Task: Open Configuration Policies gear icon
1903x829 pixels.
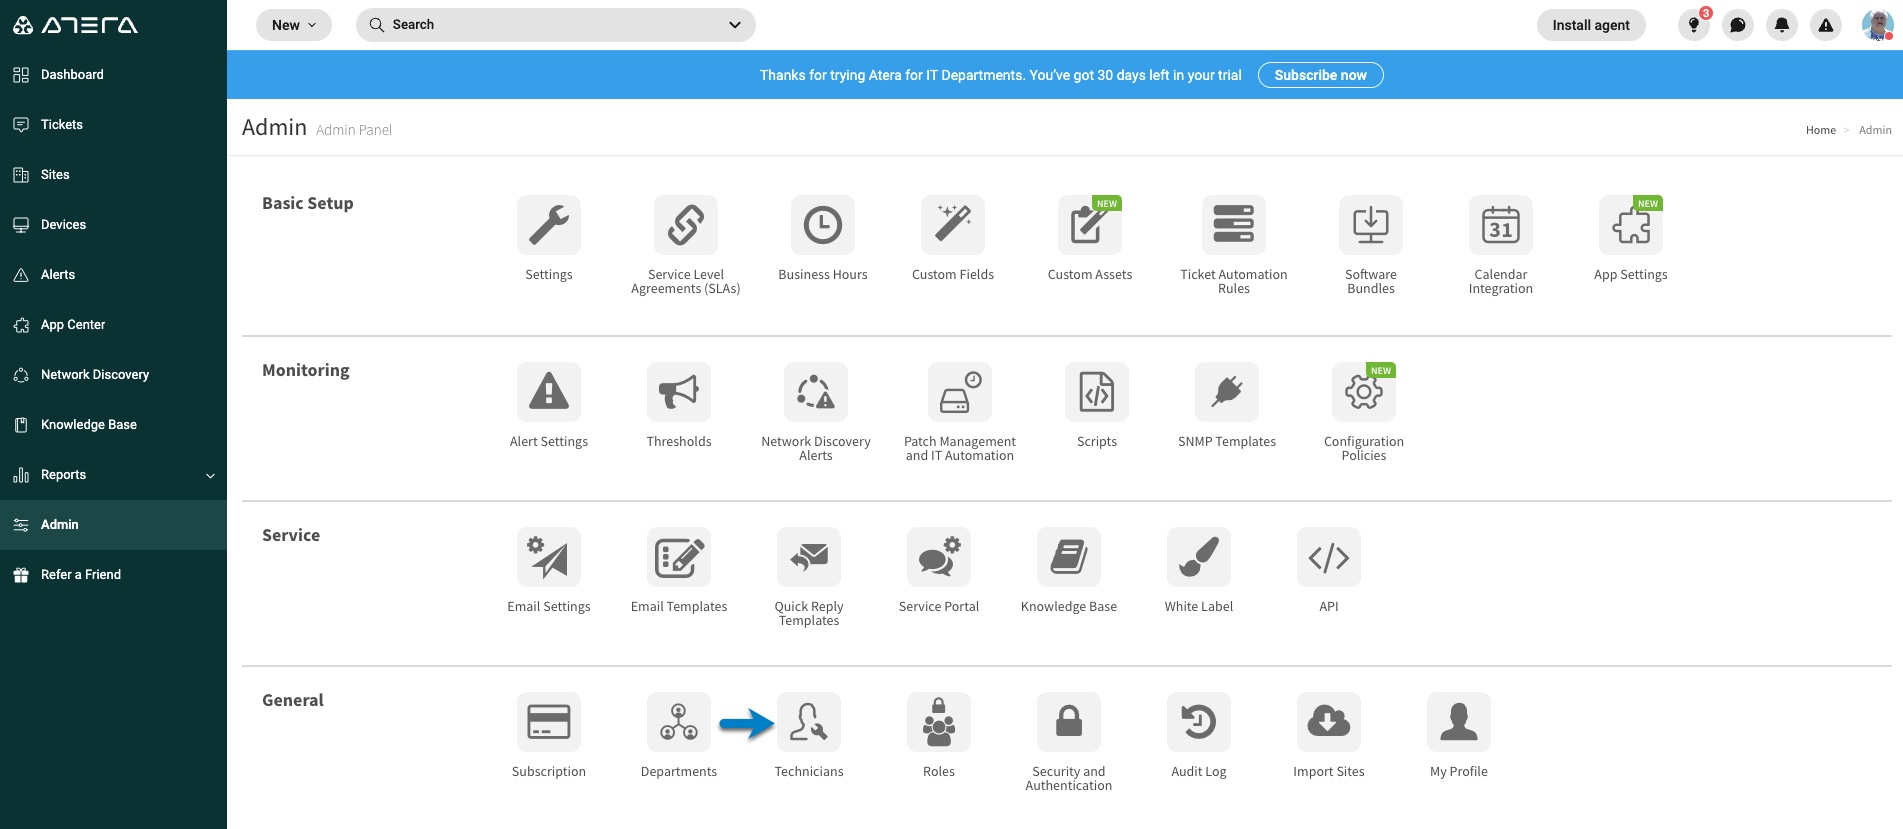Action: click(x=1364, y=392)
